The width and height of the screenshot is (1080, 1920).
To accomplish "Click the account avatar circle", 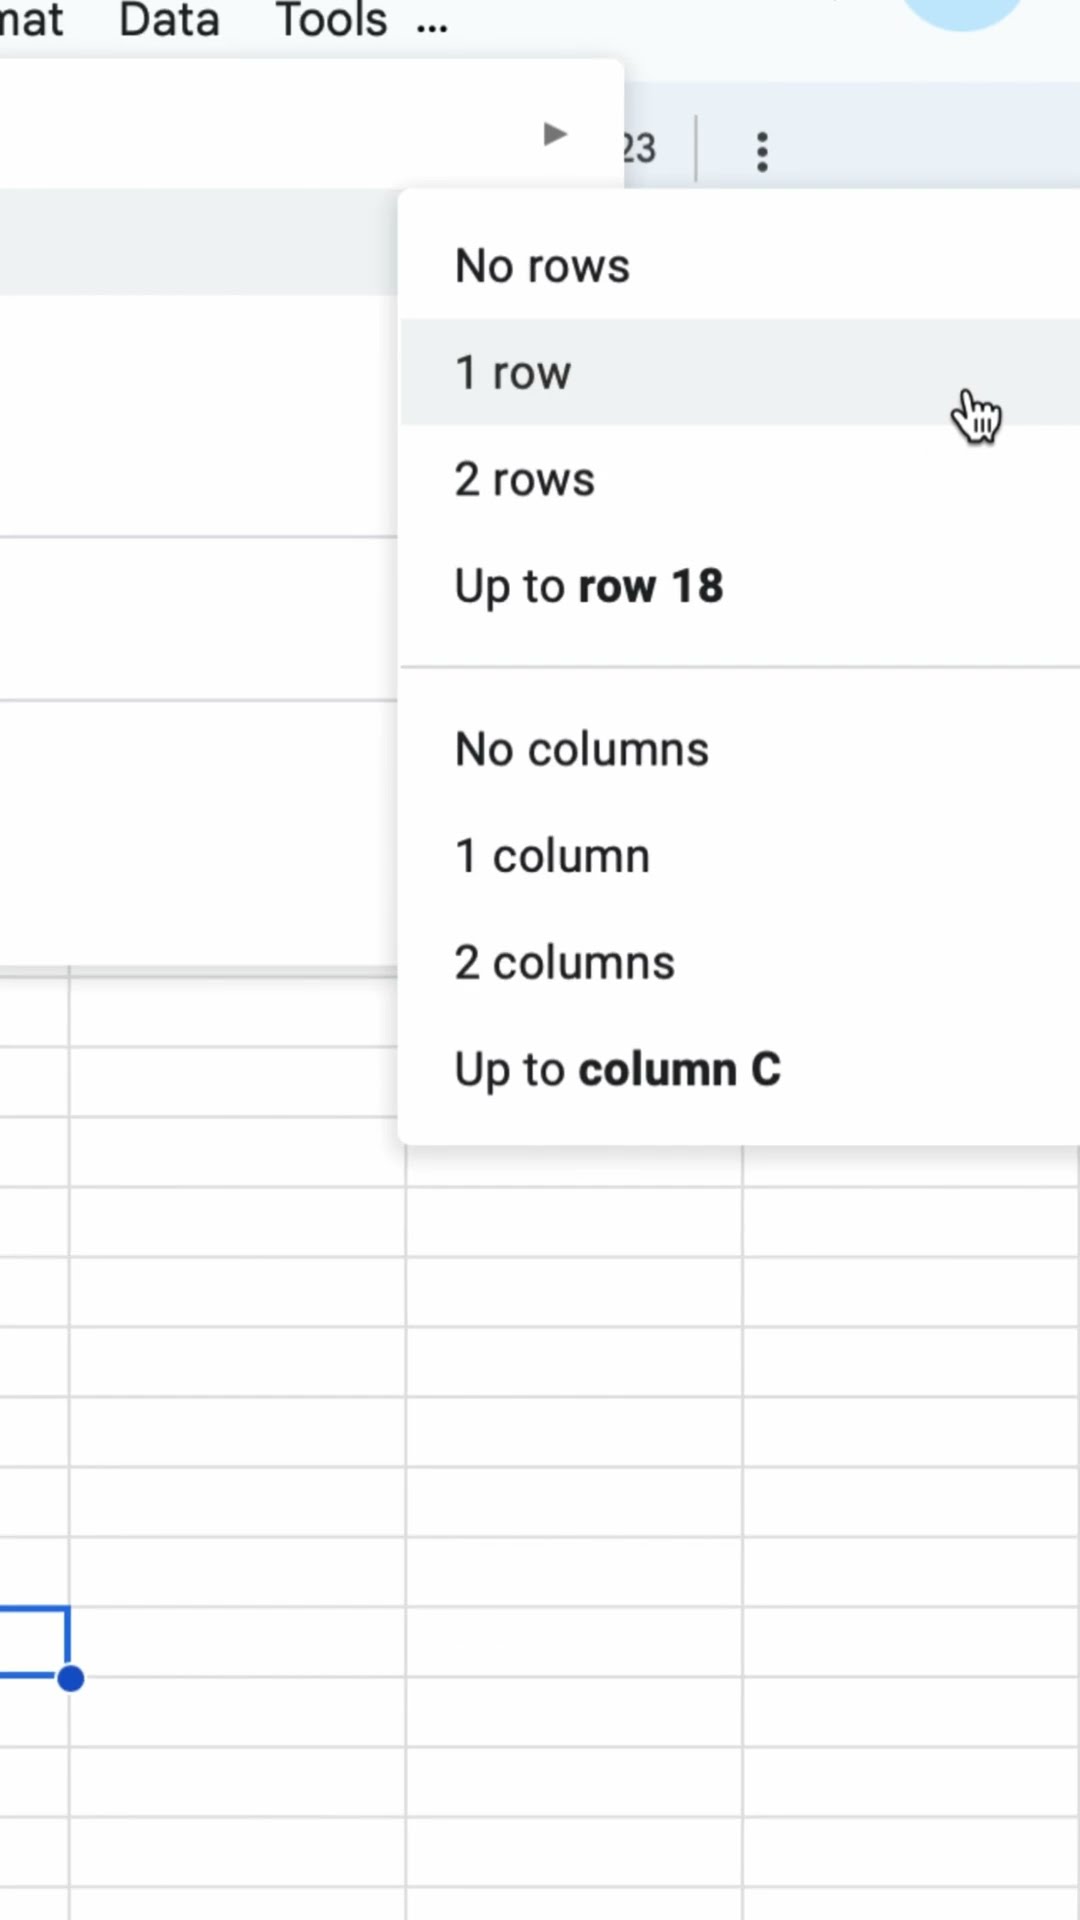I will pos(962,12).
